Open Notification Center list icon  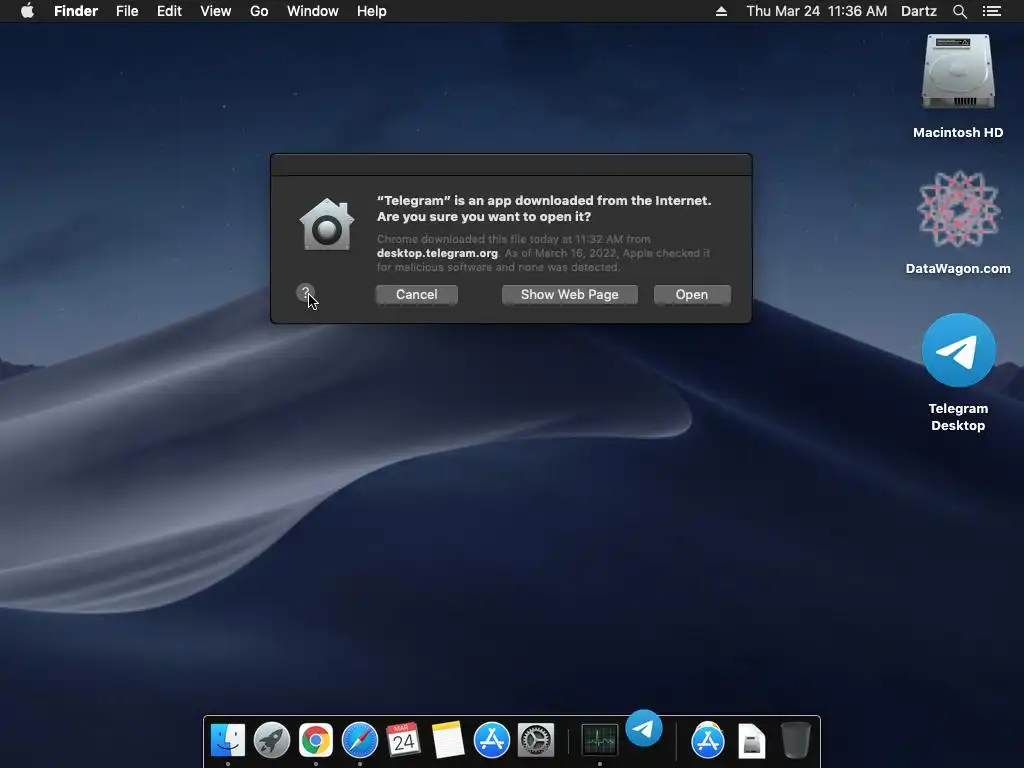(x=992, y=11)
